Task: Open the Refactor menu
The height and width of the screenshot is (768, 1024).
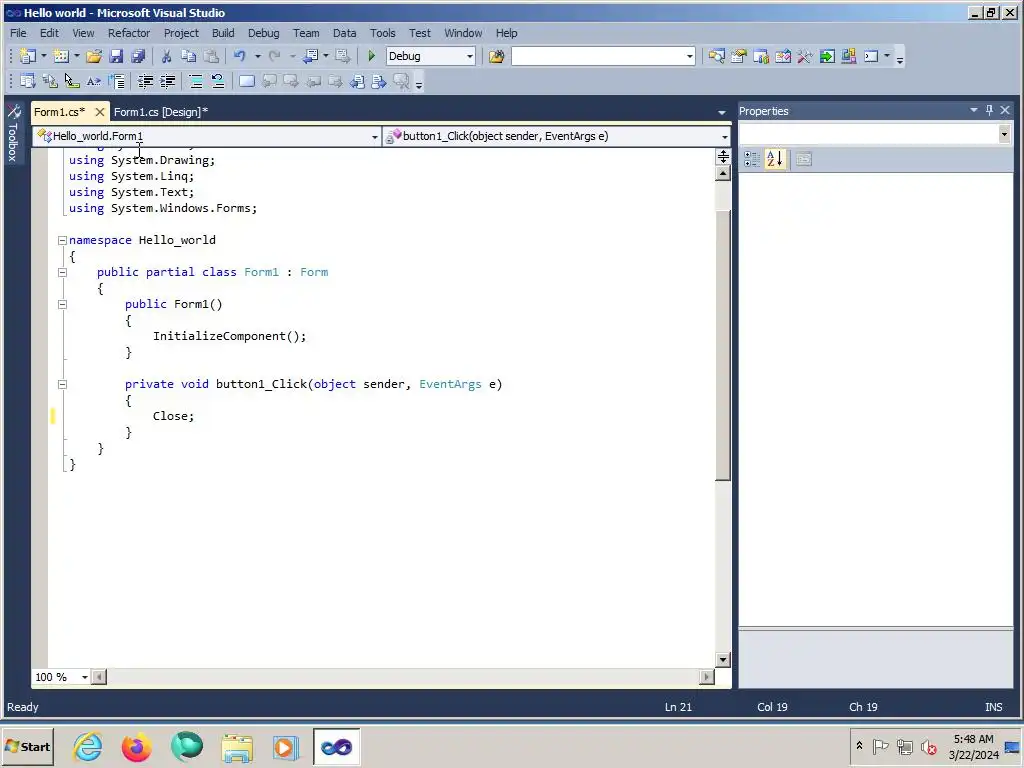Action: tap(129, 33)
